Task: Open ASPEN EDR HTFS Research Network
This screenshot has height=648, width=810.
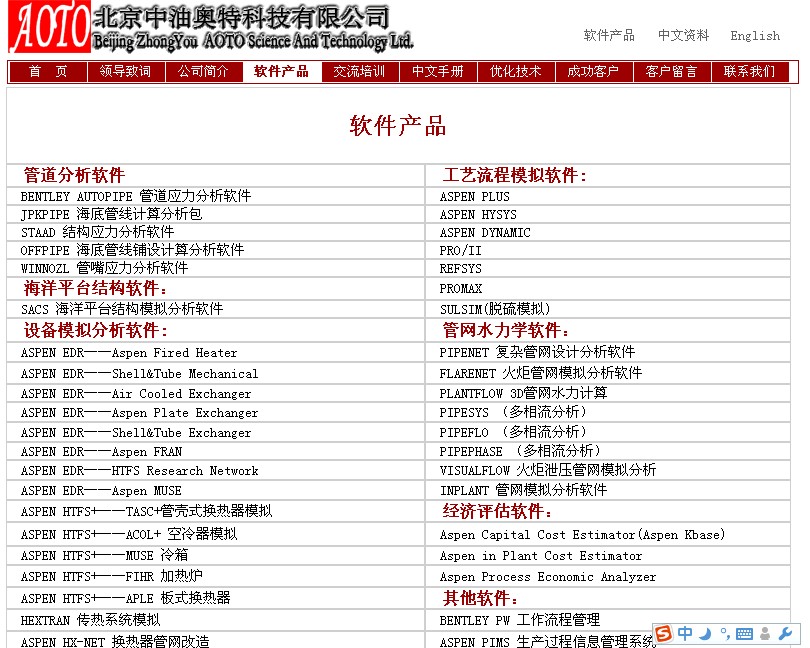Action: pos(139,471)
